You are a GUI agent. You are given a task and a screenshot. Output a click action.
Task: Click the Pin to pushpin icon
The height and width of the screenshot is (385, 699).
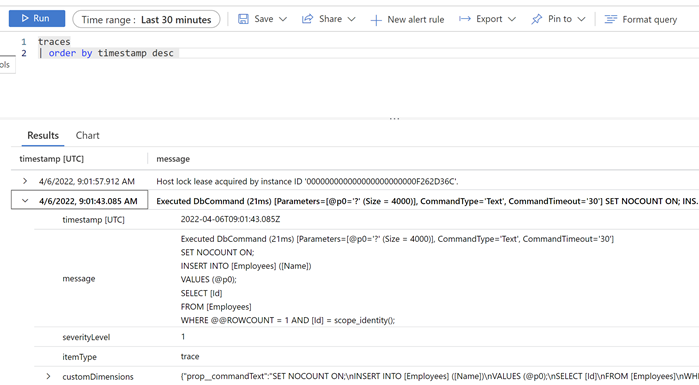coord(536,19)
